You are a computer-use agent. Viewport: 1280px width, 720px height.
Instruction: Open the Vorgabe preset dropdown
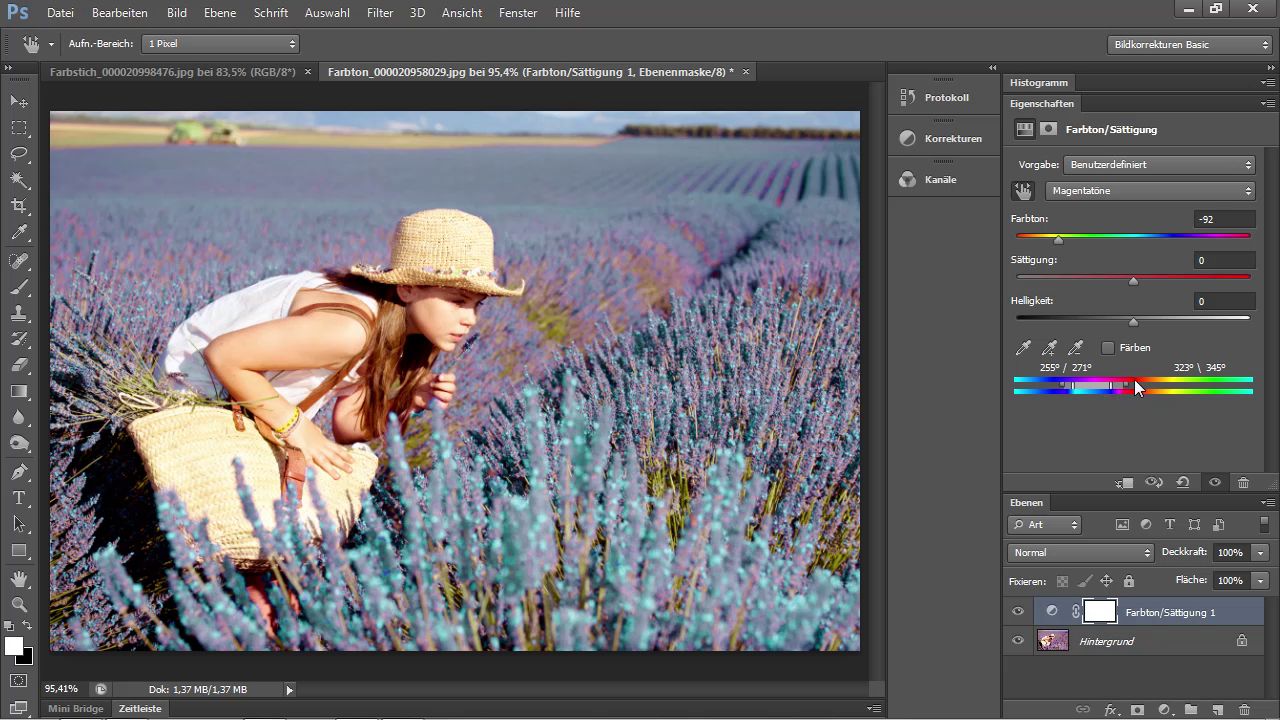[x=1159, y=165]
